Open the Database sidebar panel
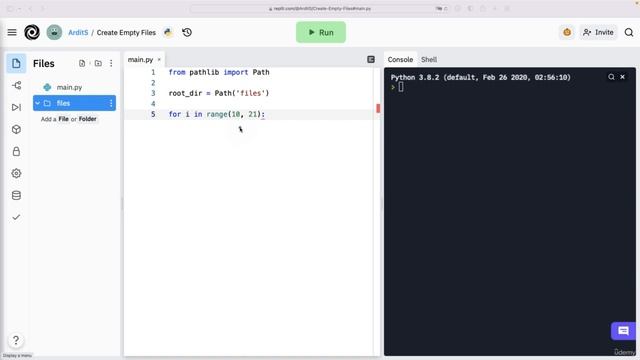Image resolution: width=640 pixels, height=360 pixels. pyautogui.click(x=16, y=196)
